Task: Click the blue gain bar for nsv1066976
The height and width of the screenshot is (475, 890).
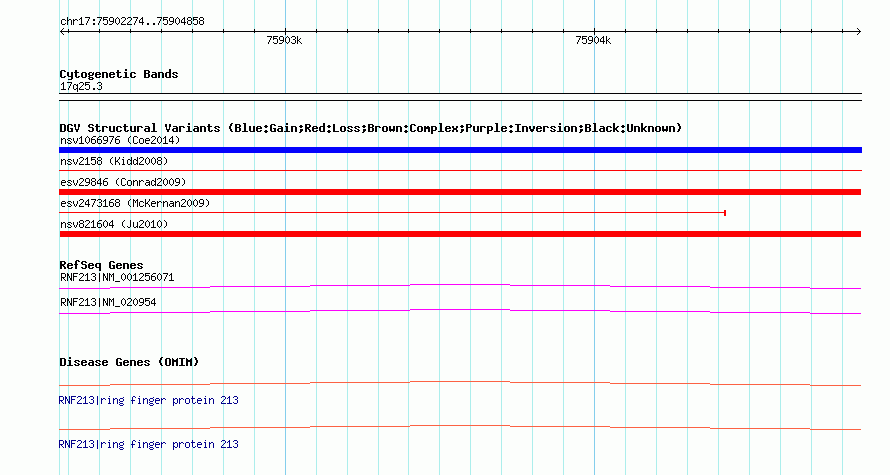Action: tap(460, 150)
